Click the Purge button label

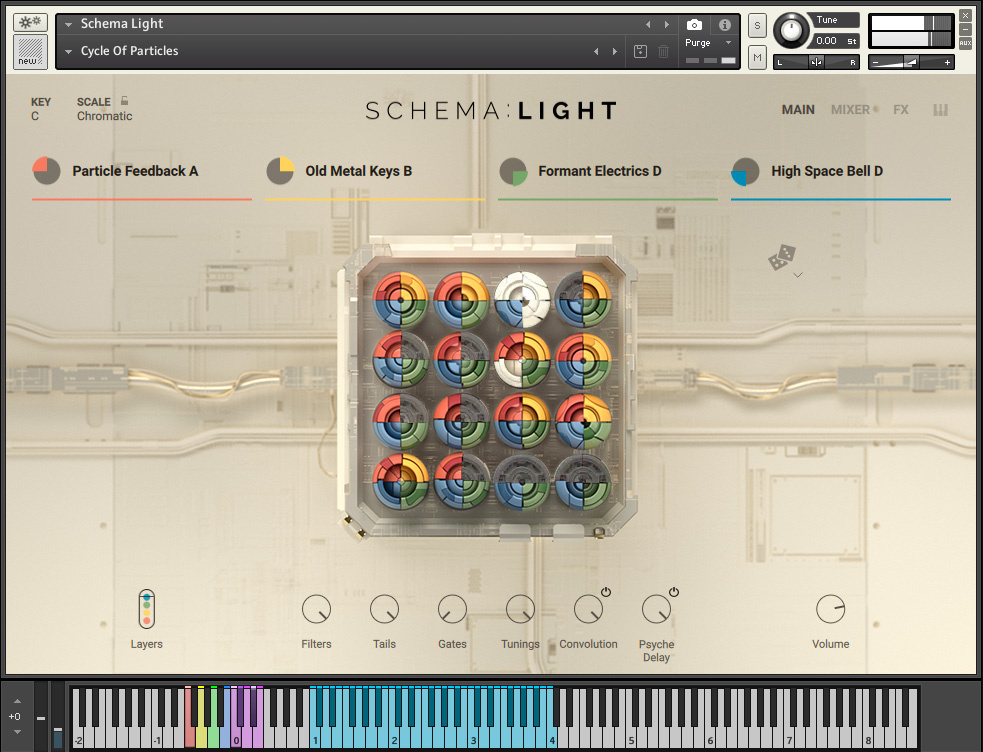point(698,43)
